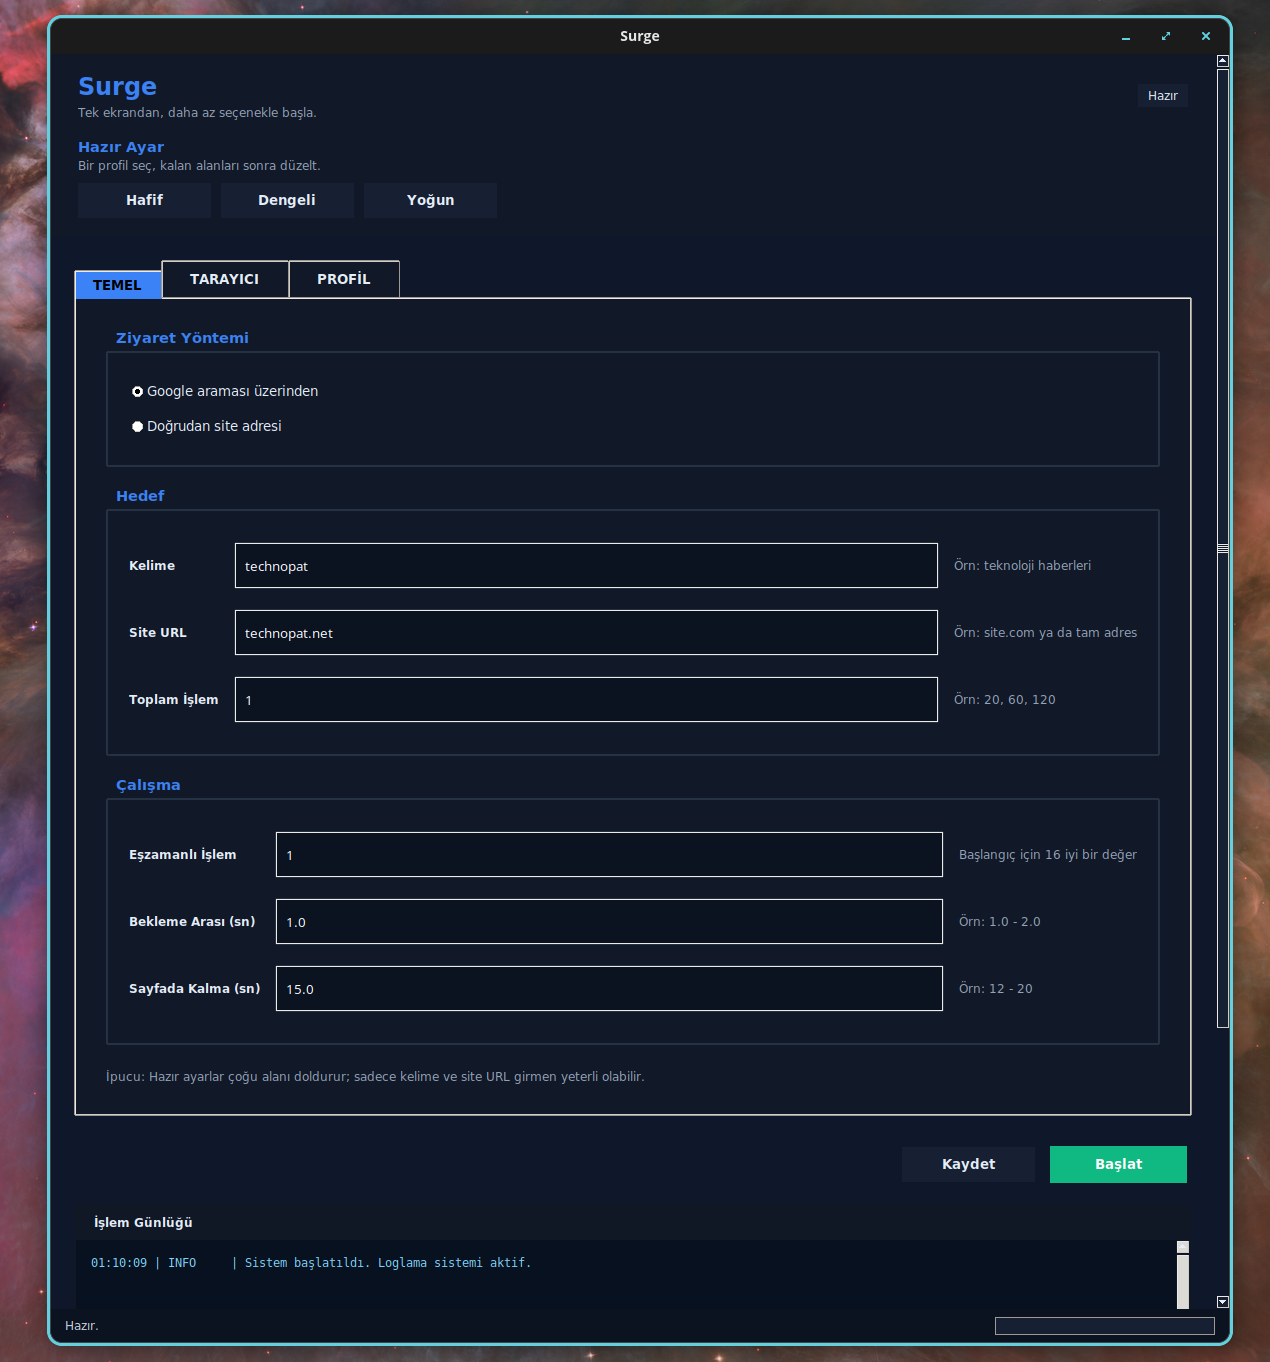Click the İşlem Günlüğü log scrollbar
Viewport: 1270px width, 1362px height.
tap(1183, 1275)
